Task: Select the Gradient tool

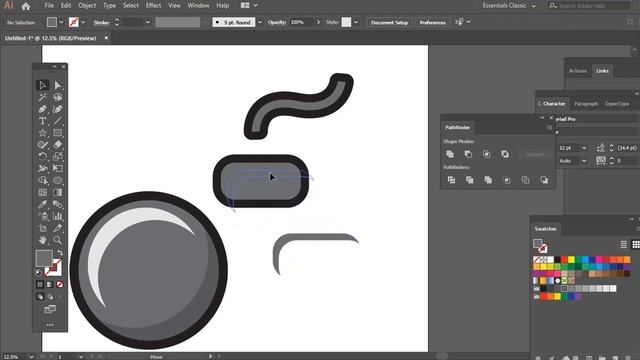Action: (x=58, y=192)
